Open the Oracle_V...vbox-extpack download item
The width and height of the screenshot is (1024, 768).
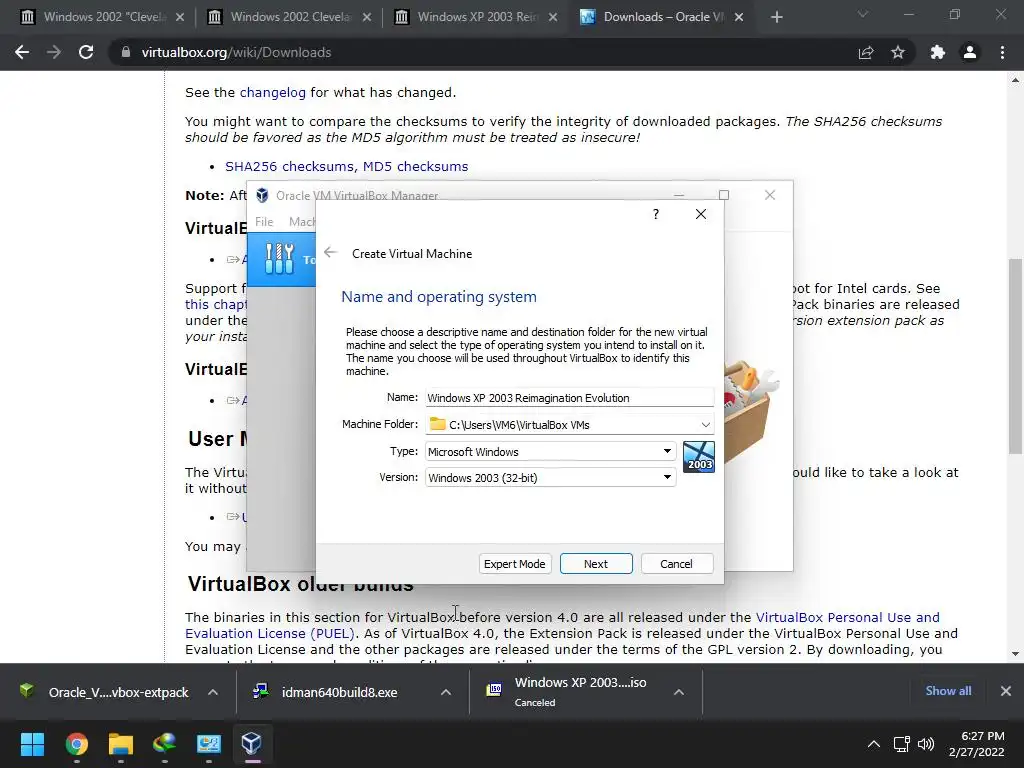pos(104,692)
